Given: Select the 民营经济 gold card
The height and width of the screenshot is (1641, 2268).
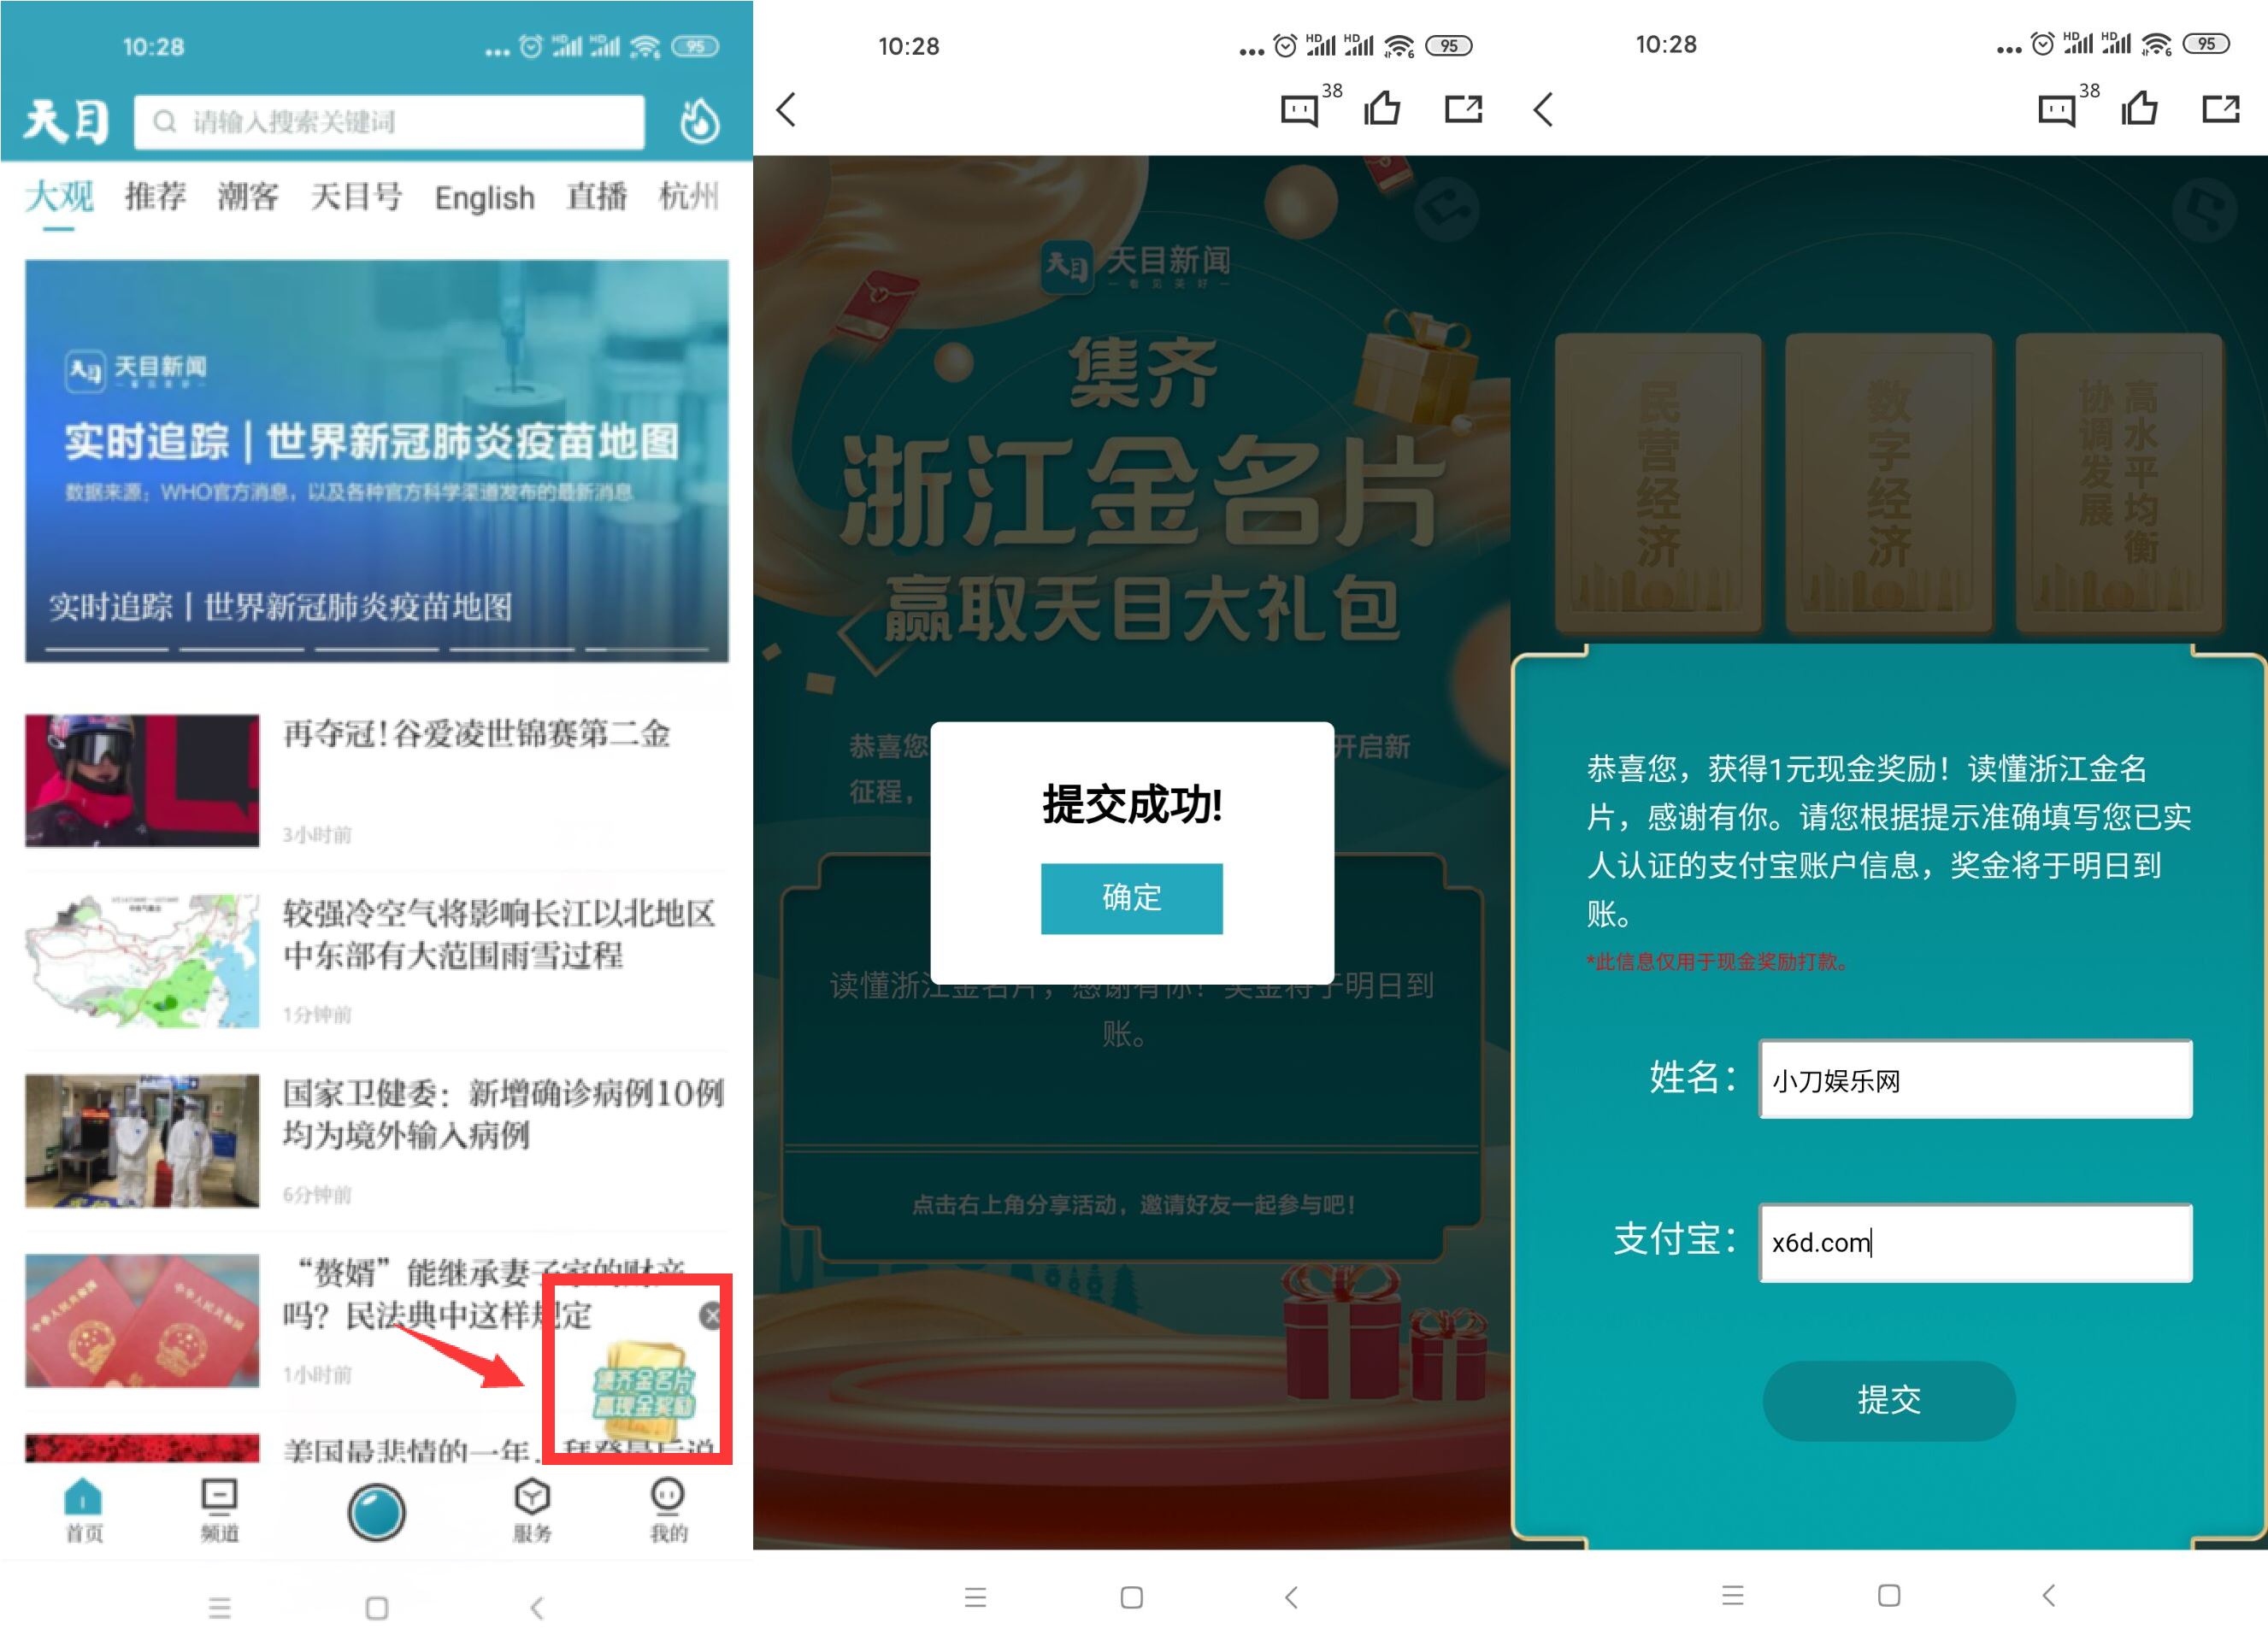Looking at the screenshot, I should 1658,483.
